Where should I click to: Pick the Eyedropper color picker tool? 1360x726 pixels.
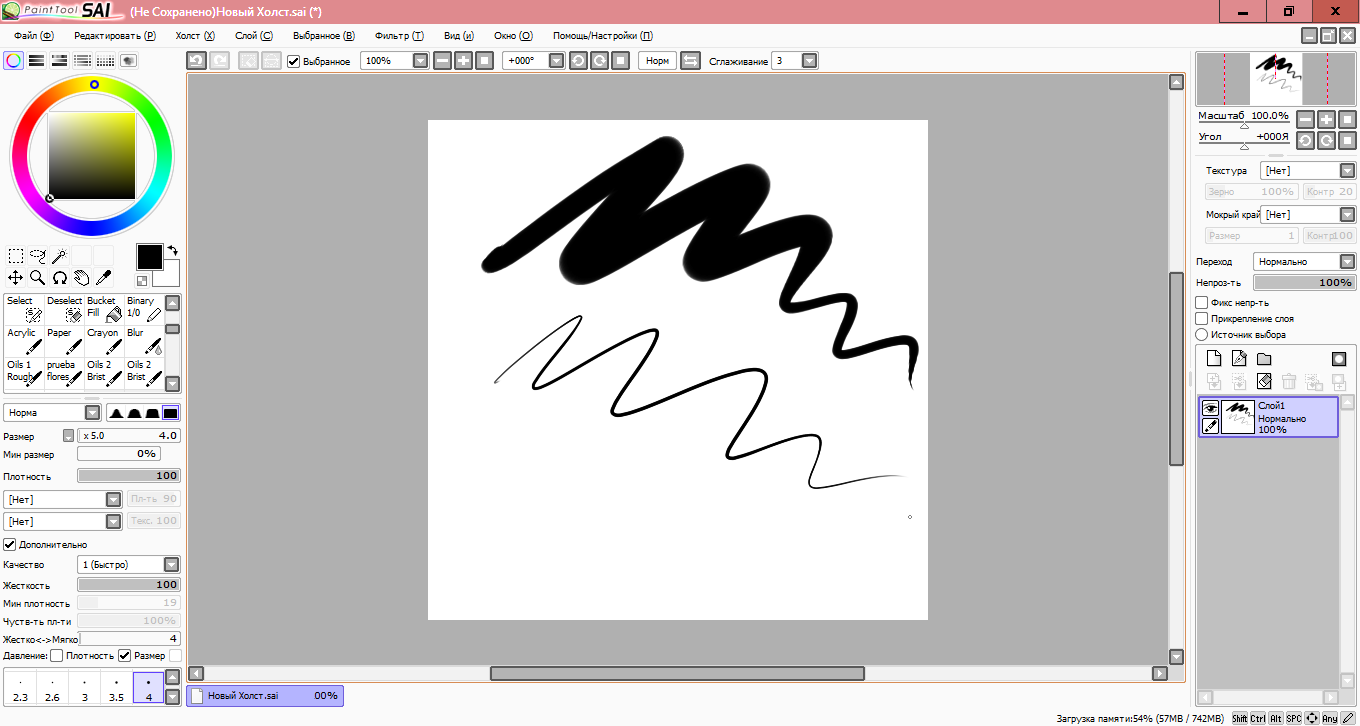103,278
